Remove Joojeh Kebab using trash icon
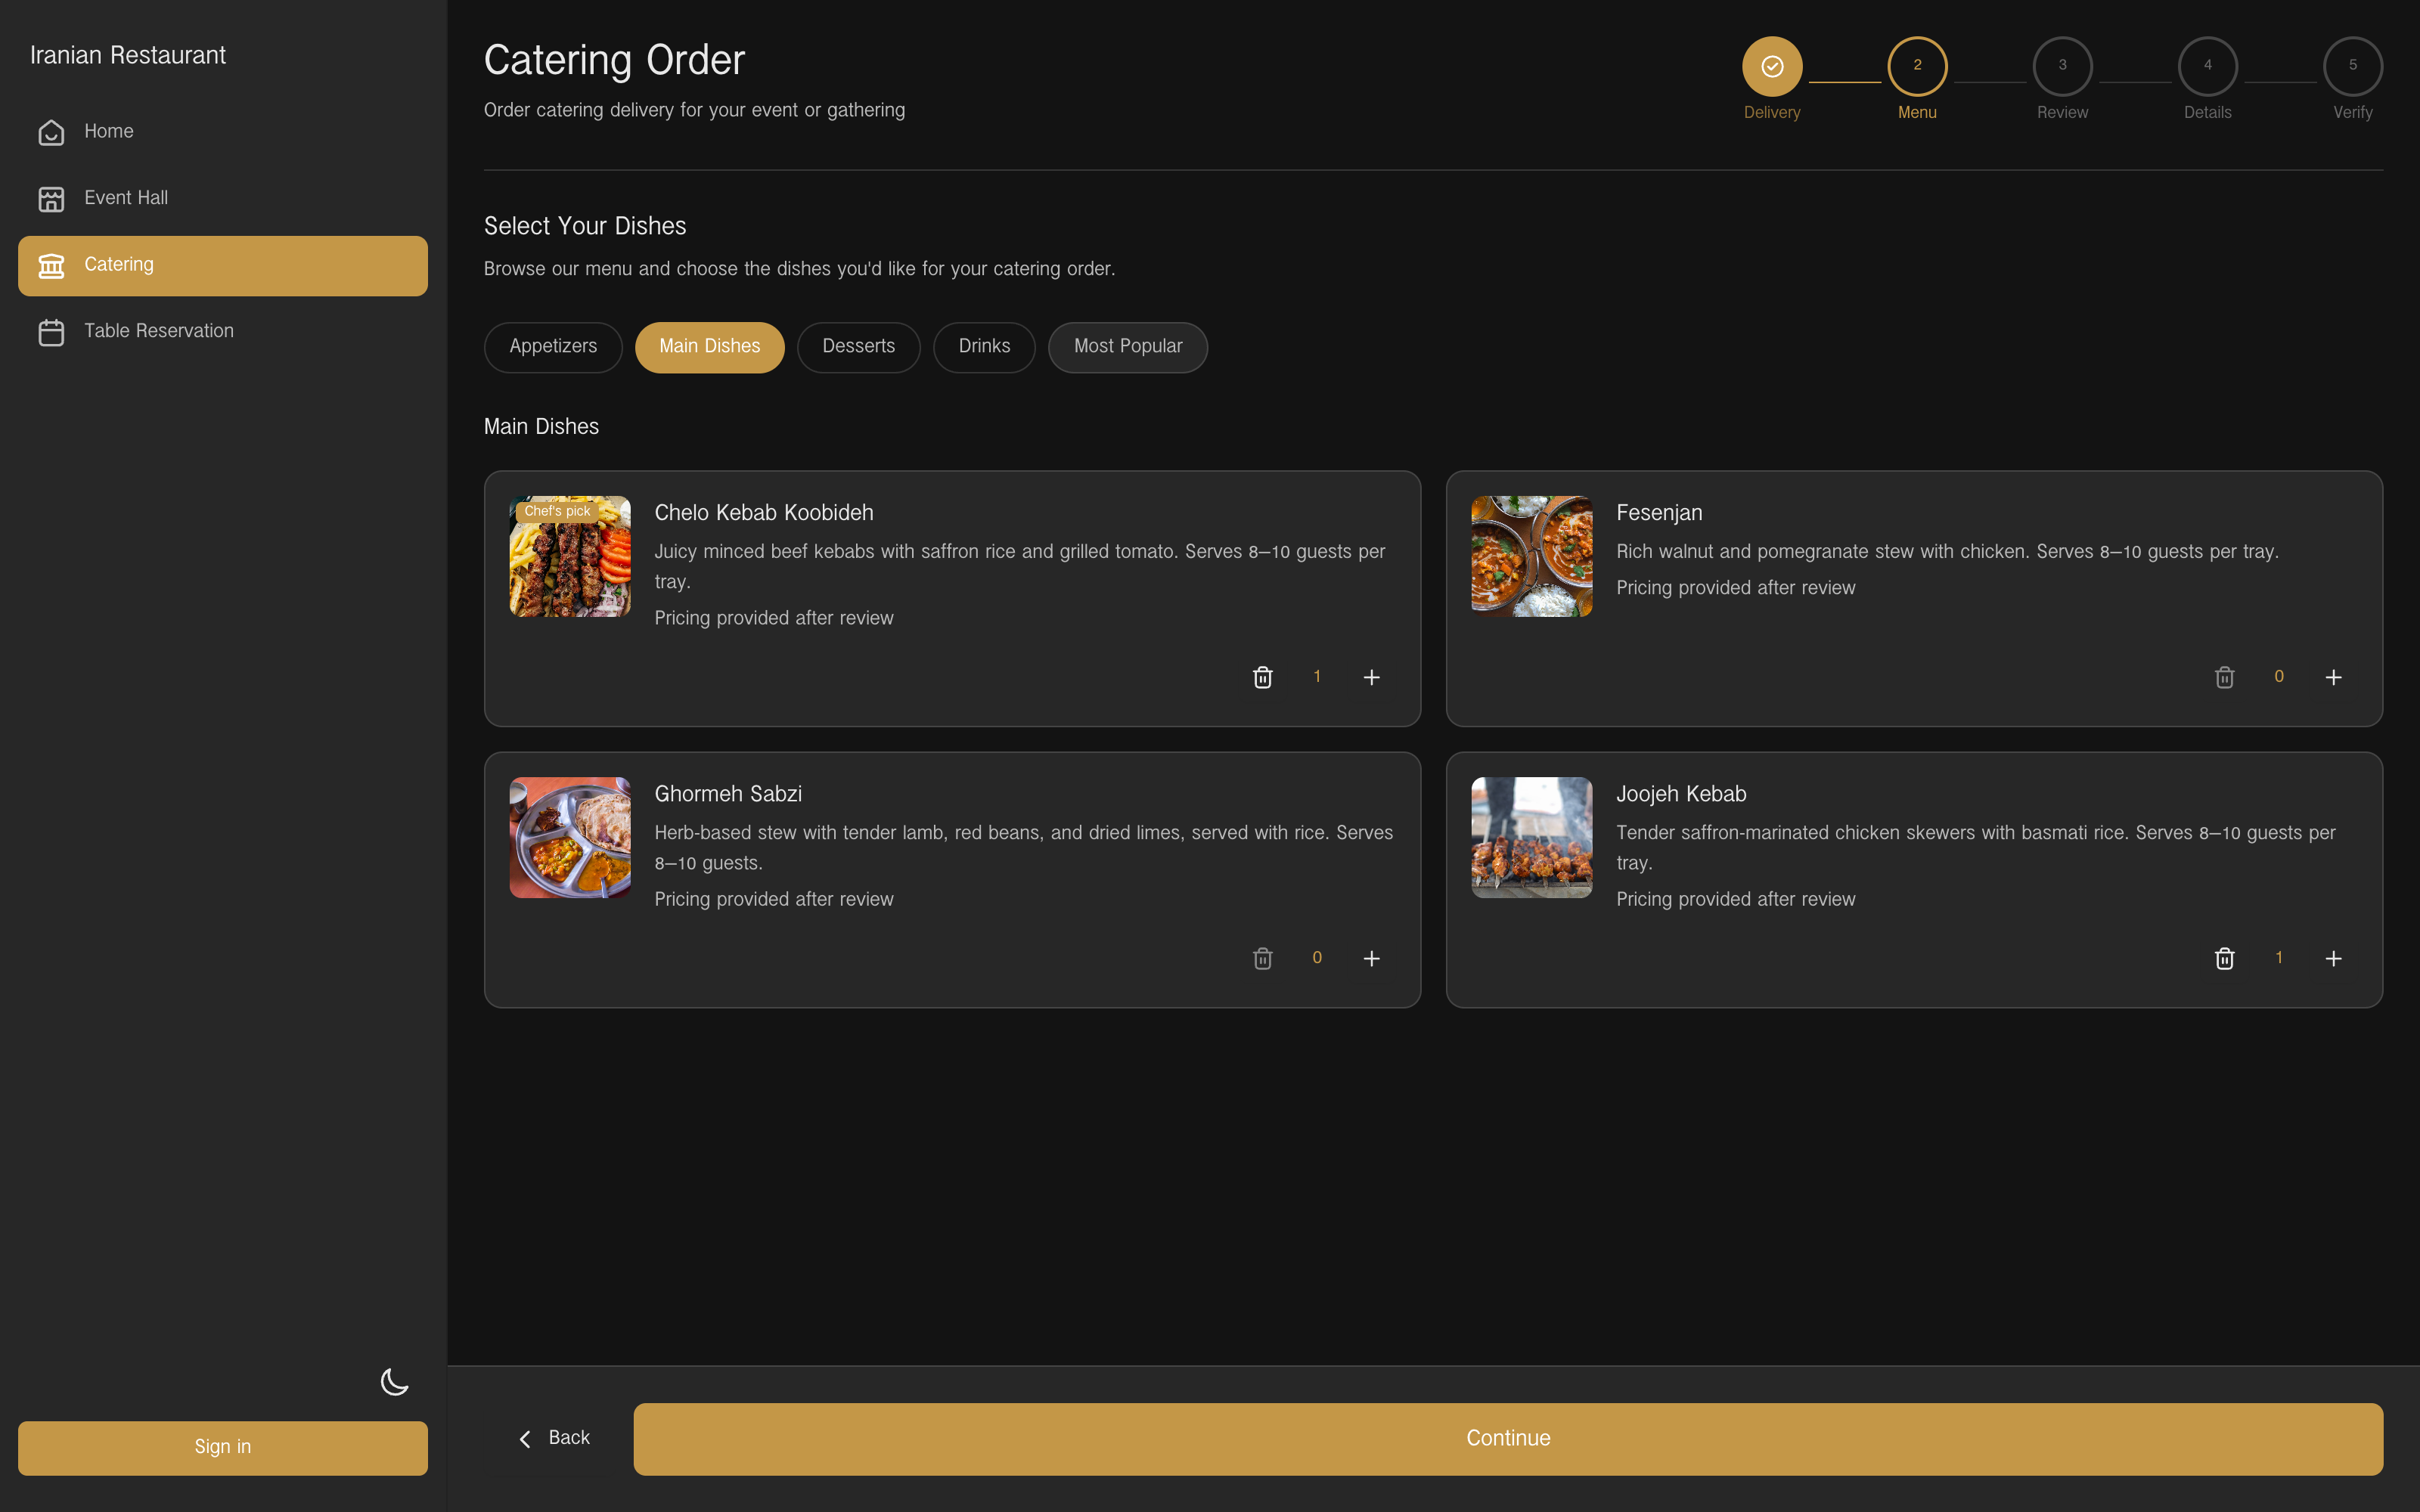Viewport: 2420px width, 1512px height. 2225,958
